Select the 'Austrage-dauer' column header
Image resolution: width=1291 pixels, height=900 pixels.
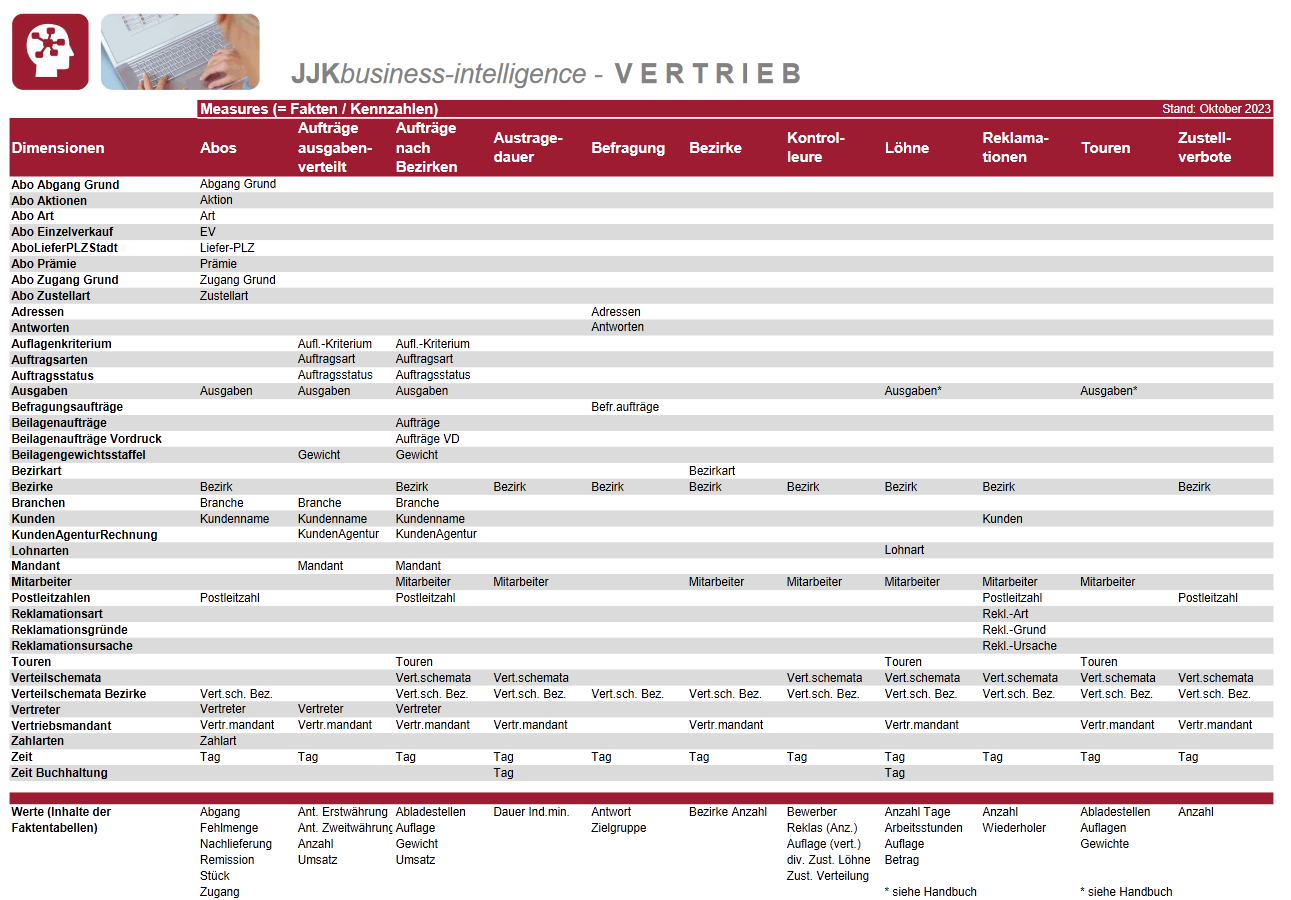[x=529, y=148]
